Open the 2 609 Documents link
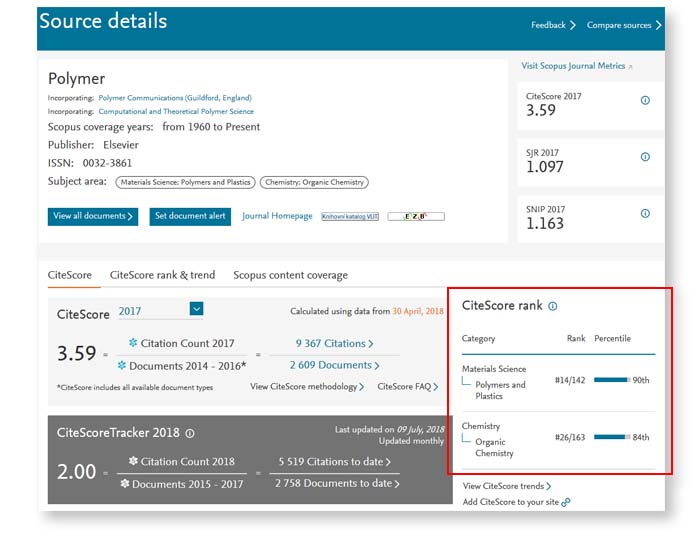This screenshot has height=541, width=700. (334, 365)
